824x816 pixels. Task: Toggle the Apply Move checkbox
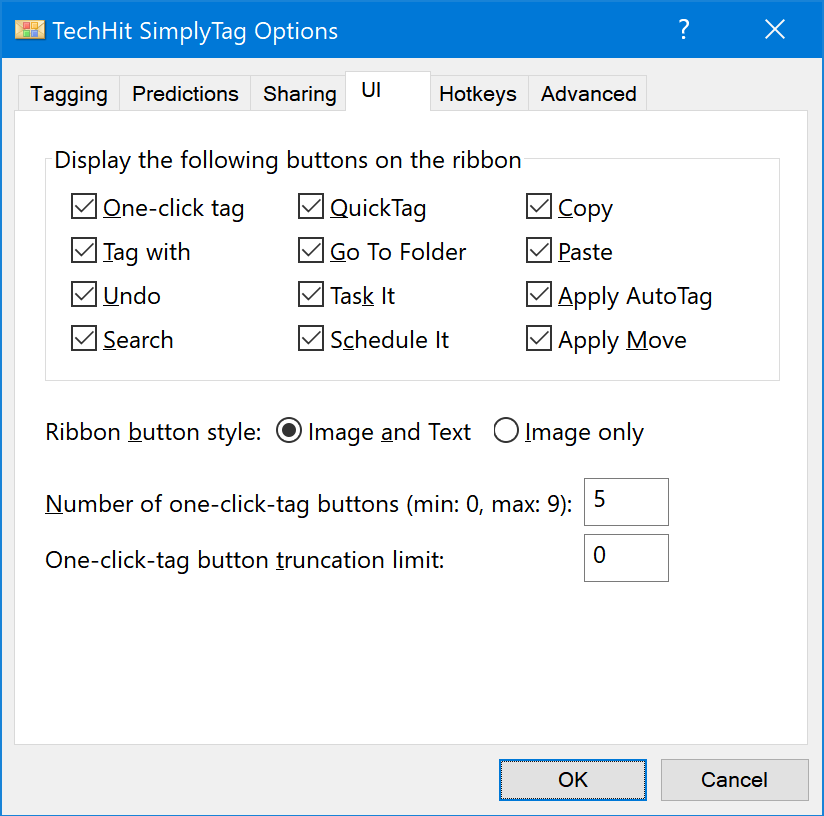click(539, 338)
